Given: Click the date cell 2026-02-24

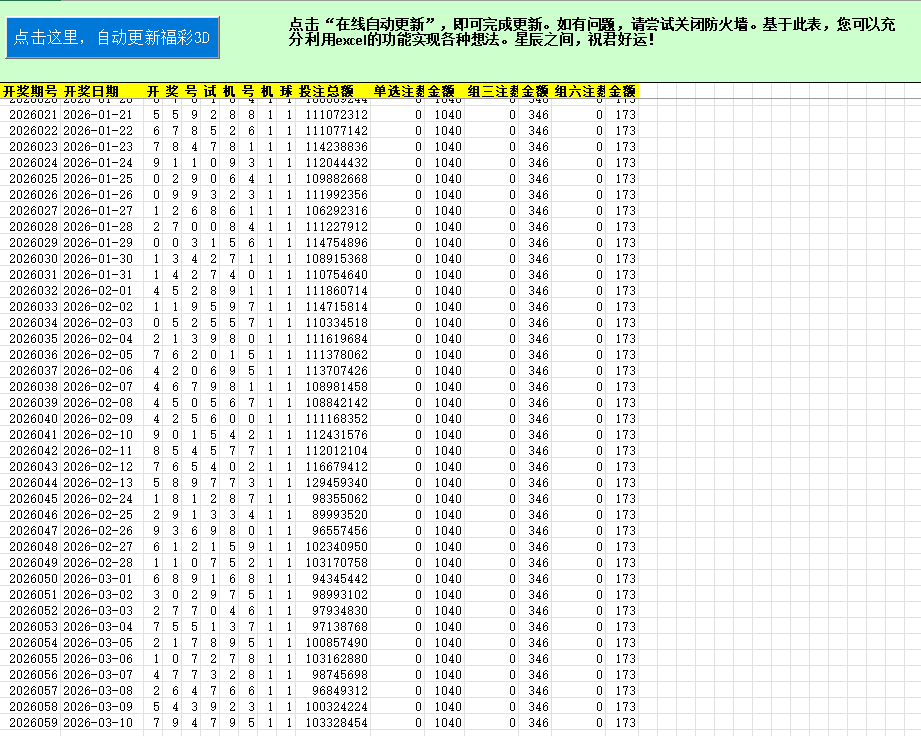Looking at the screenshot, I should [x=97, y=499].
